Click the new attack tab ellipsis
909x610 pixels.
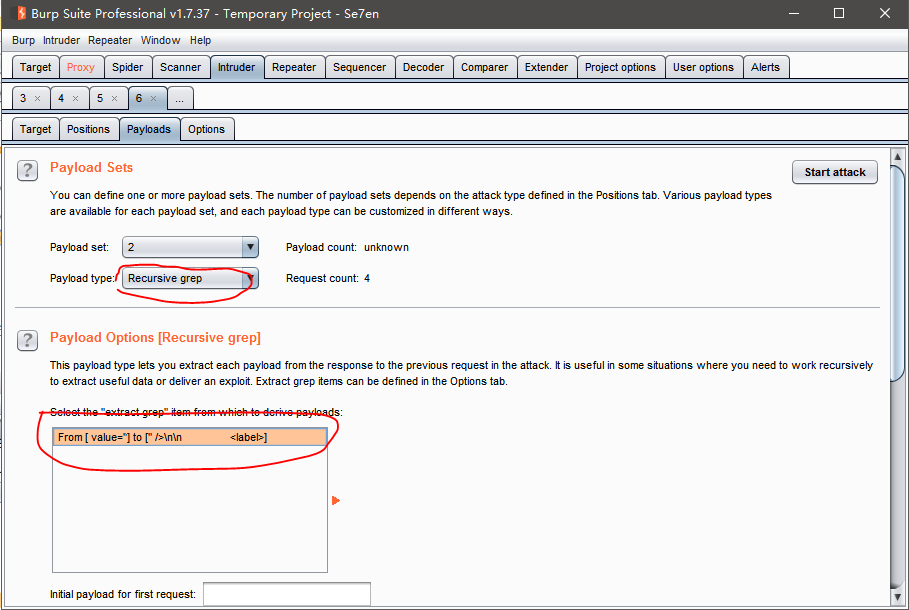coord(180,99)
